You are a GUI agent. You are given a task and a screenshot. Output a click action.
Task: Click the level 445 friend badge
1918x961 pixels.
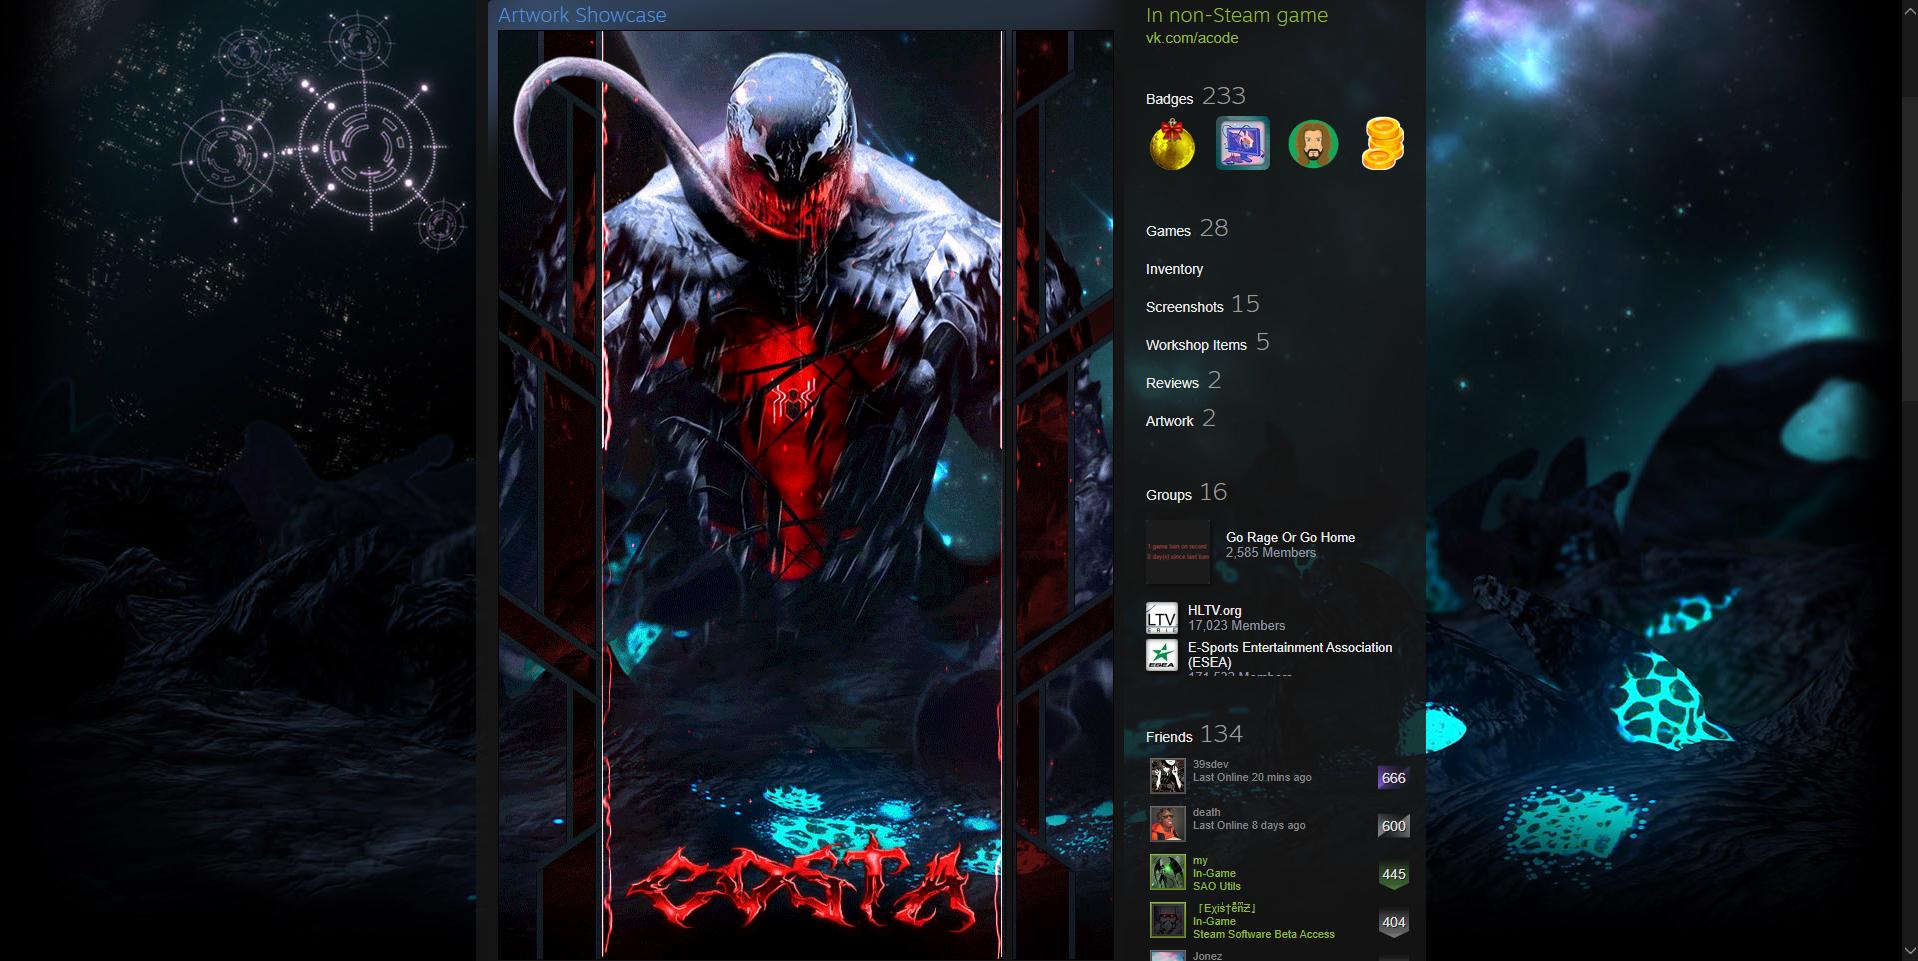pyautogui.click(x=1393, y=874)
